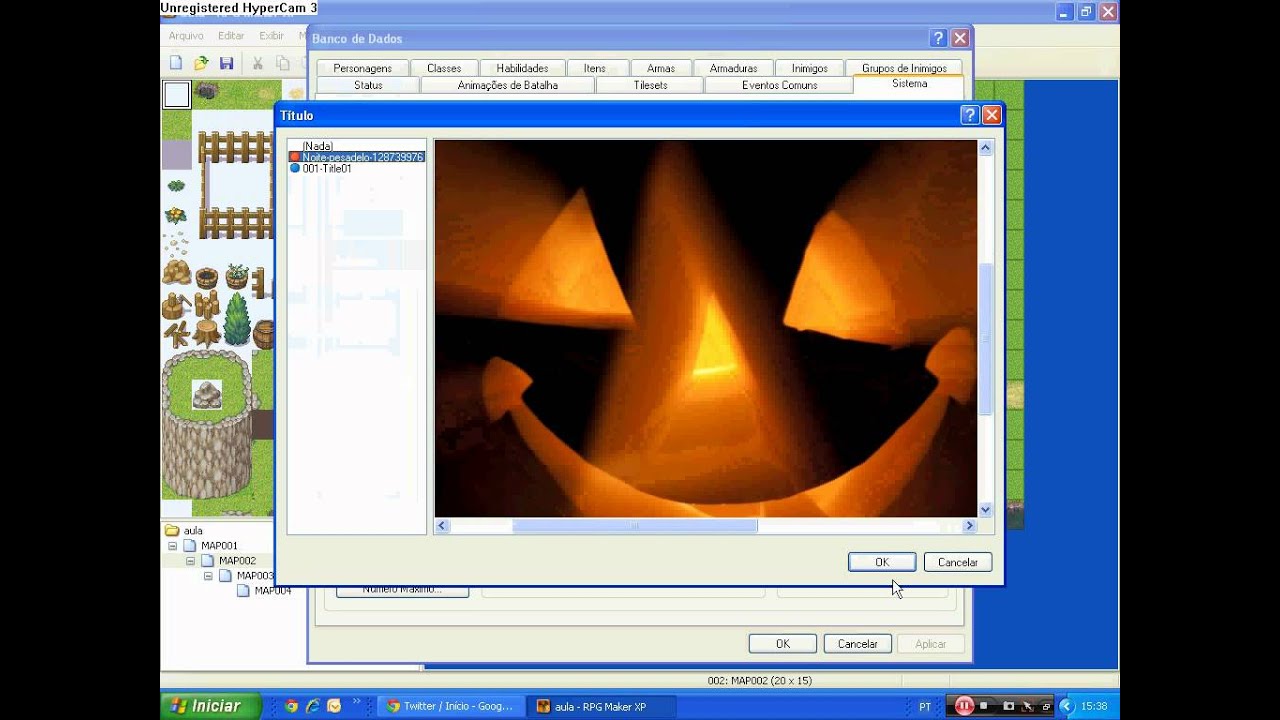Viewport: 1280px width, 720px height.
Task: Open the Exibir menu
Action: point(271,36)
